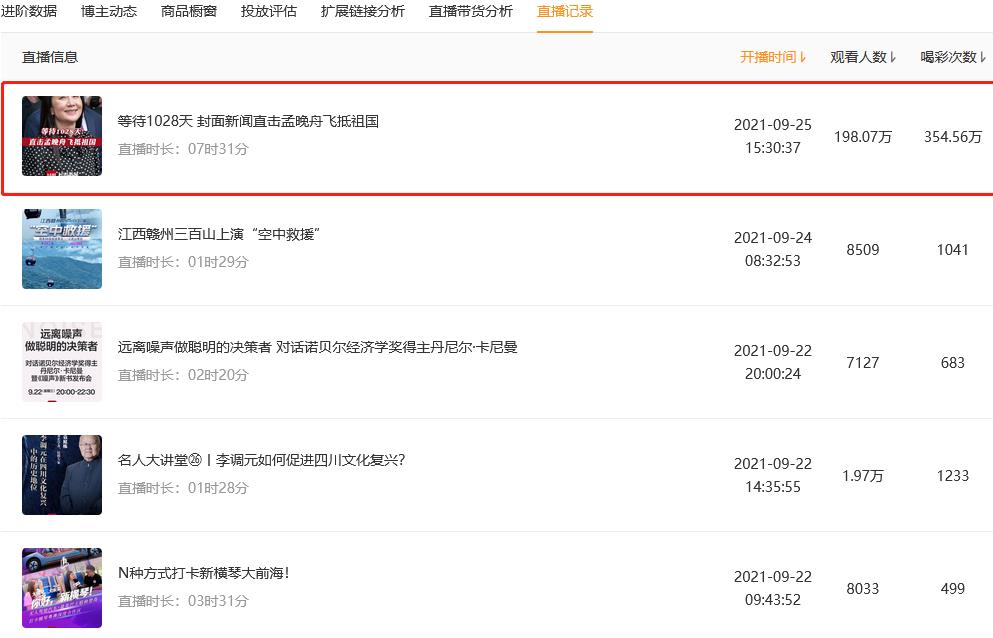Viewport: 993px width, 638px height.
Task: Open thumbnail of 孟晚舟 livestream
Action: pyautogui.click(x=62, y=136)
